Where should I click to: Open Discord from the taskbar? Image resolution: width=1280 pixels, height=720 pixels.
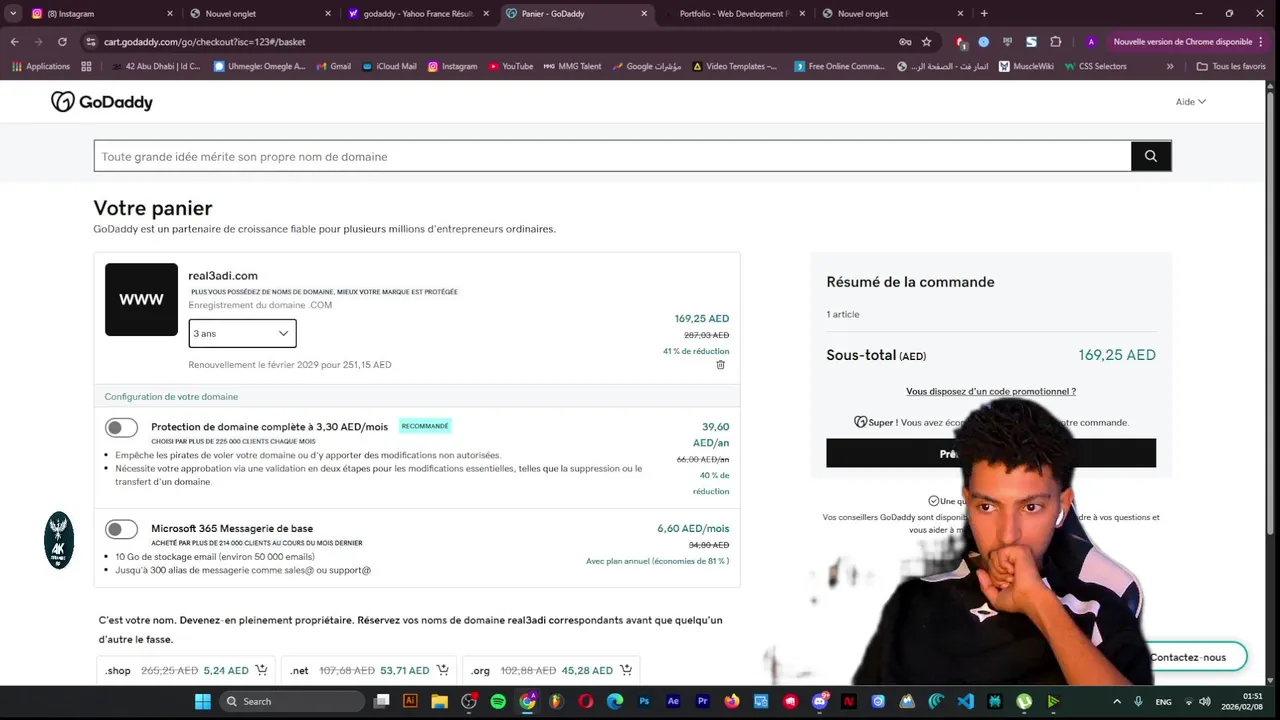coord(820,702)
